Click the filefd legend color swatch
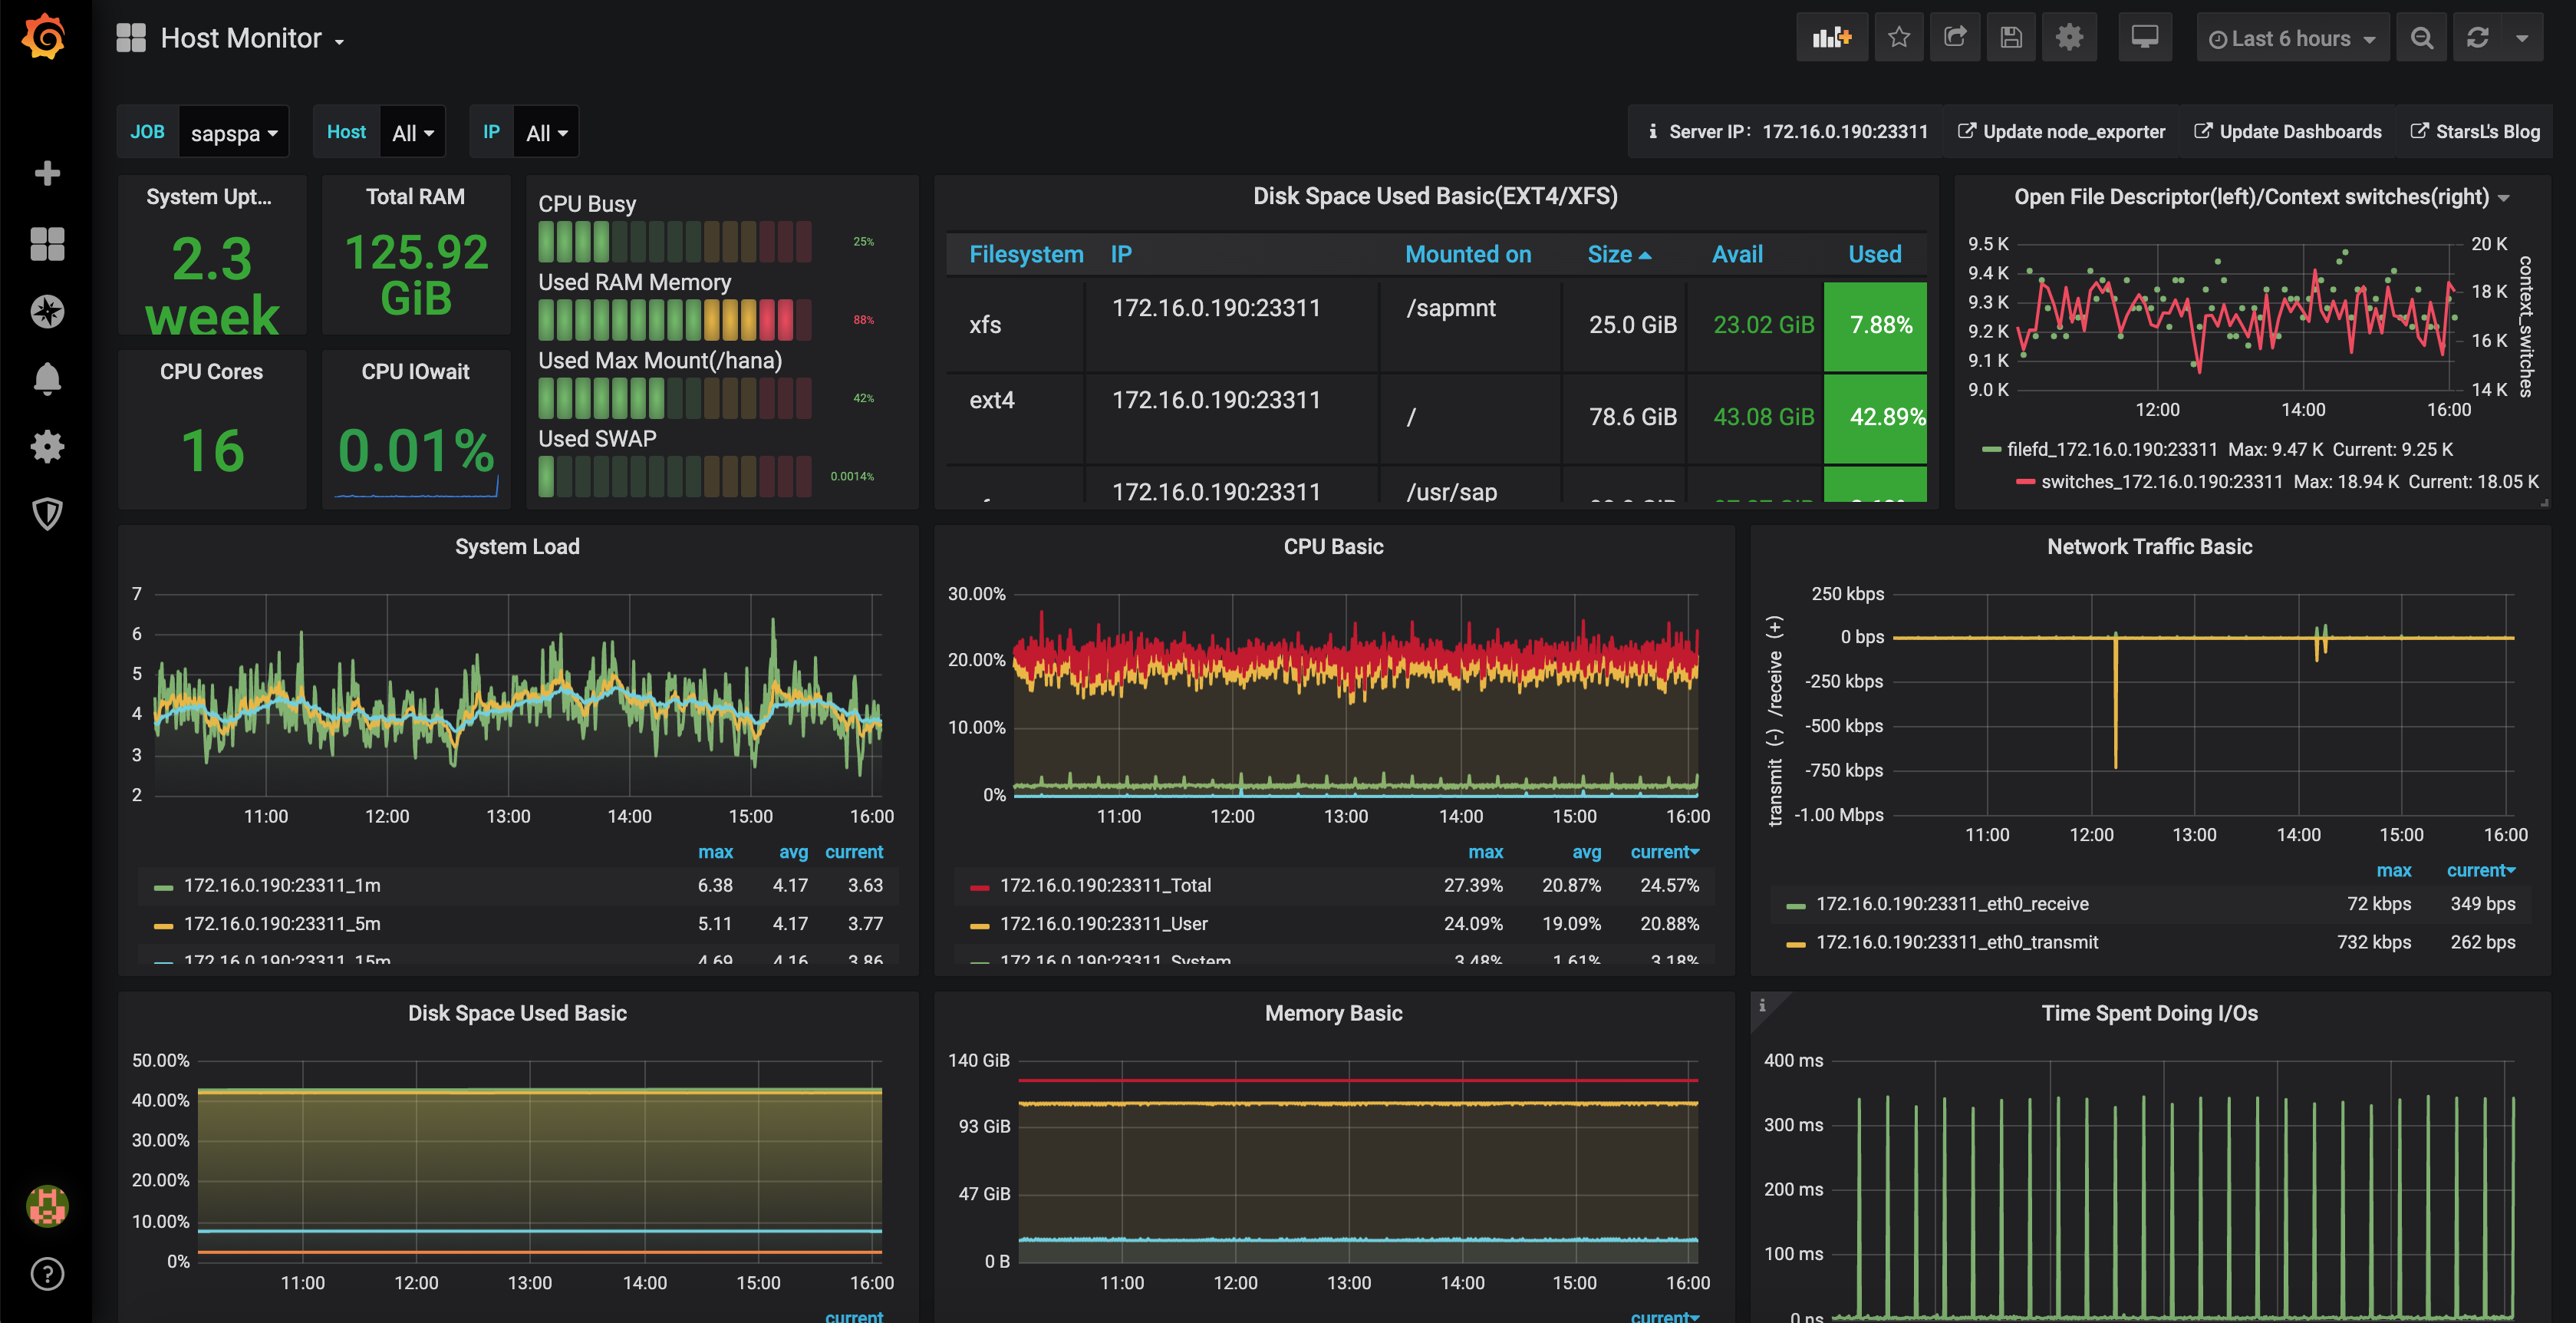Screen dimensions: 2576x1323 tap(1990, 450)
